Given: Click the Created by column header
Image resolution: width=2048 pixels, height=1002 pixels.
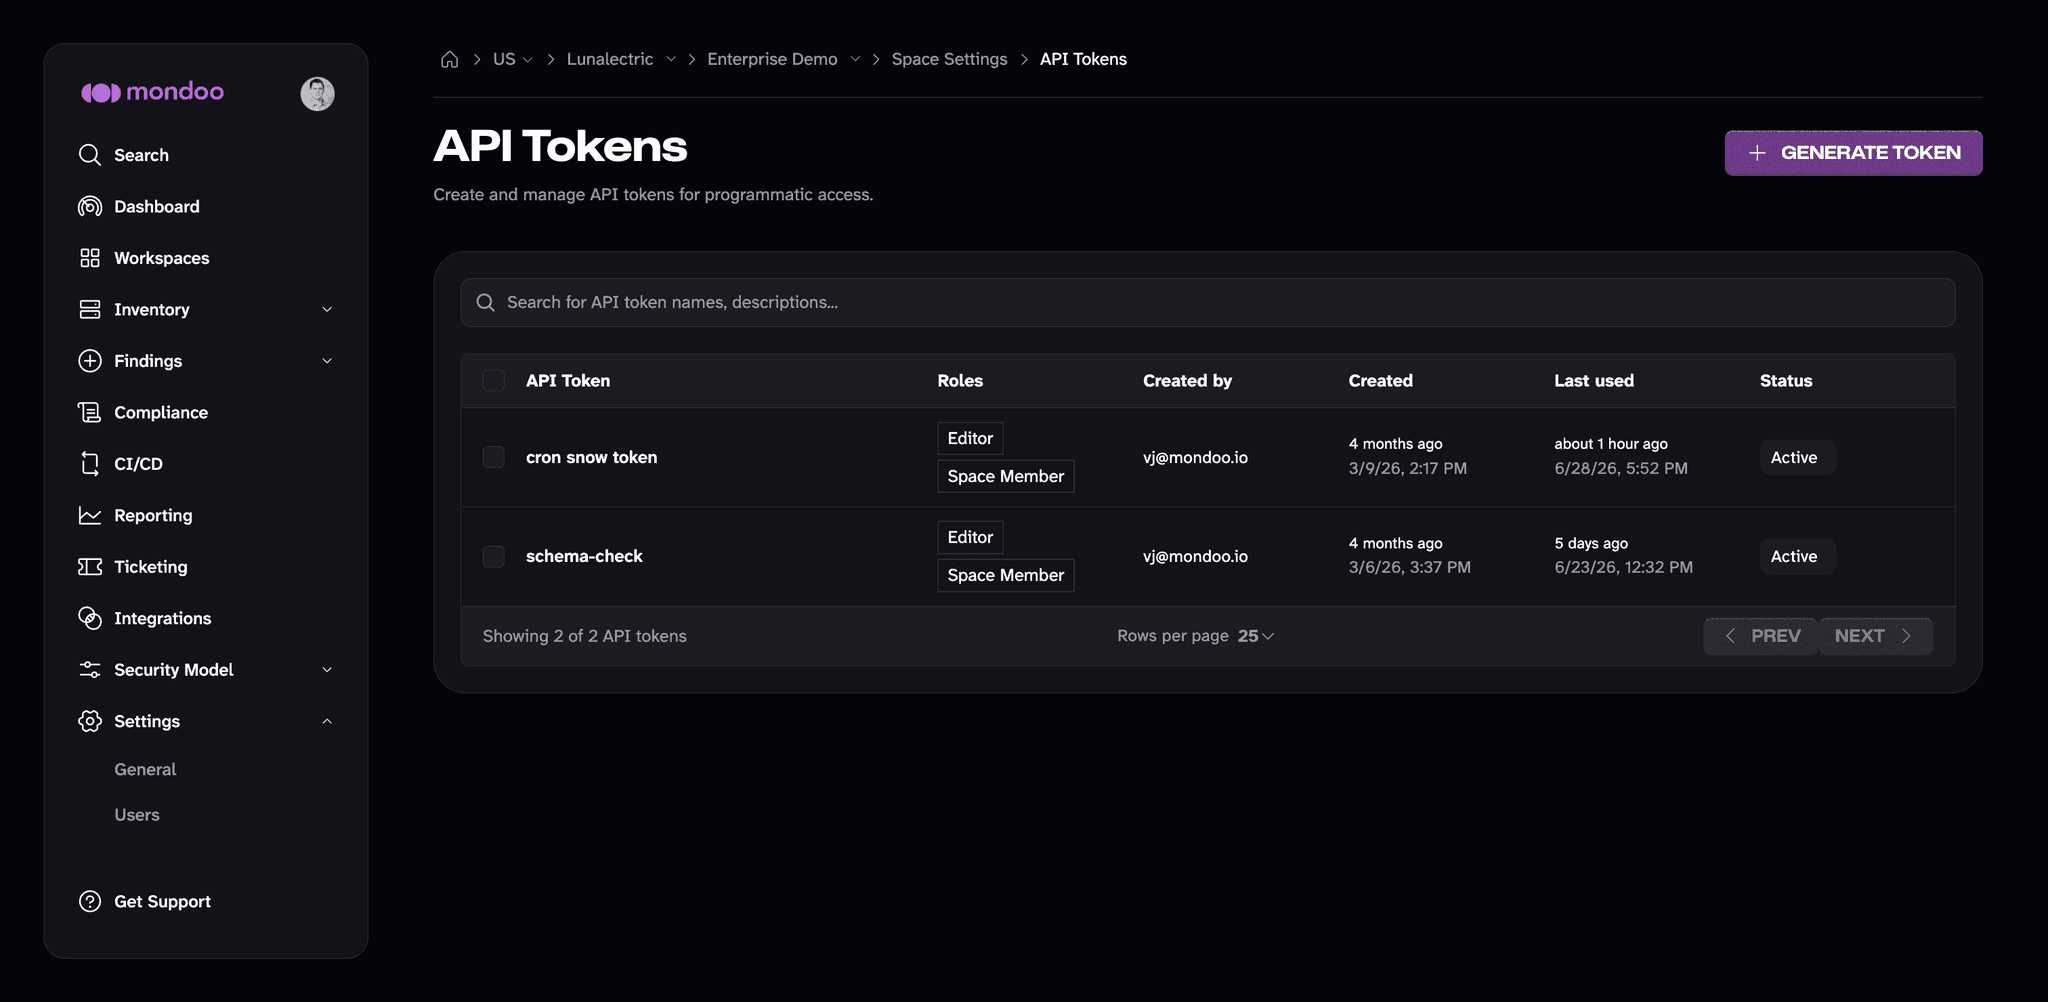Looking at the screenshot, I should [1187, 381].
